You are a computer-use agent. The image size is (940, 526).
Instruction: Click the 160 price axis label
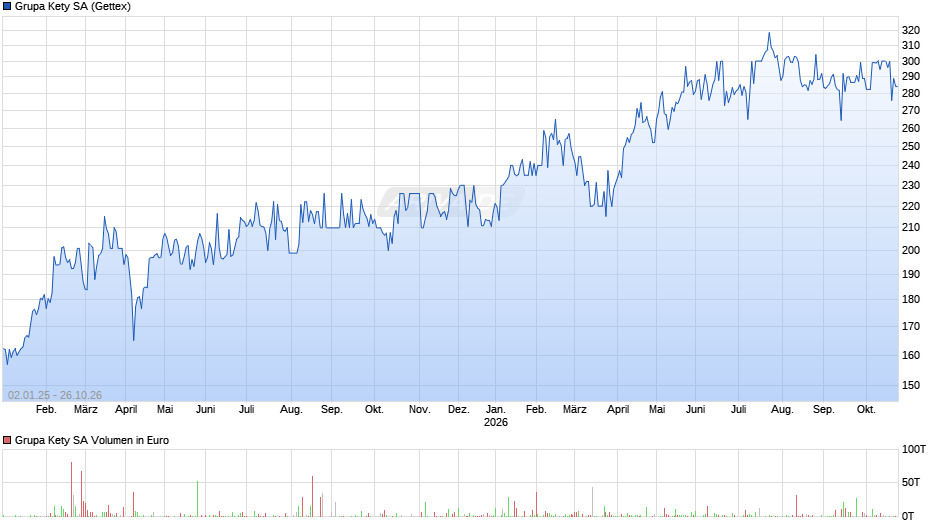point(911,356)
